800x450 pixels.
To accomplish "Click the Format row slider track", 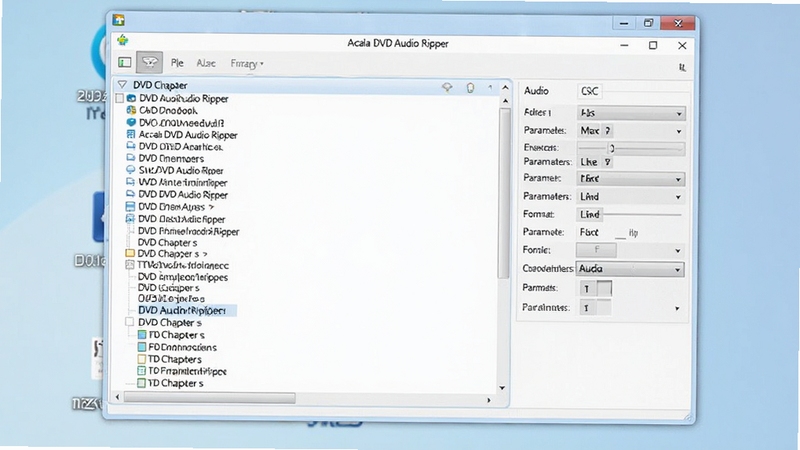I will (x=642, y=215).
